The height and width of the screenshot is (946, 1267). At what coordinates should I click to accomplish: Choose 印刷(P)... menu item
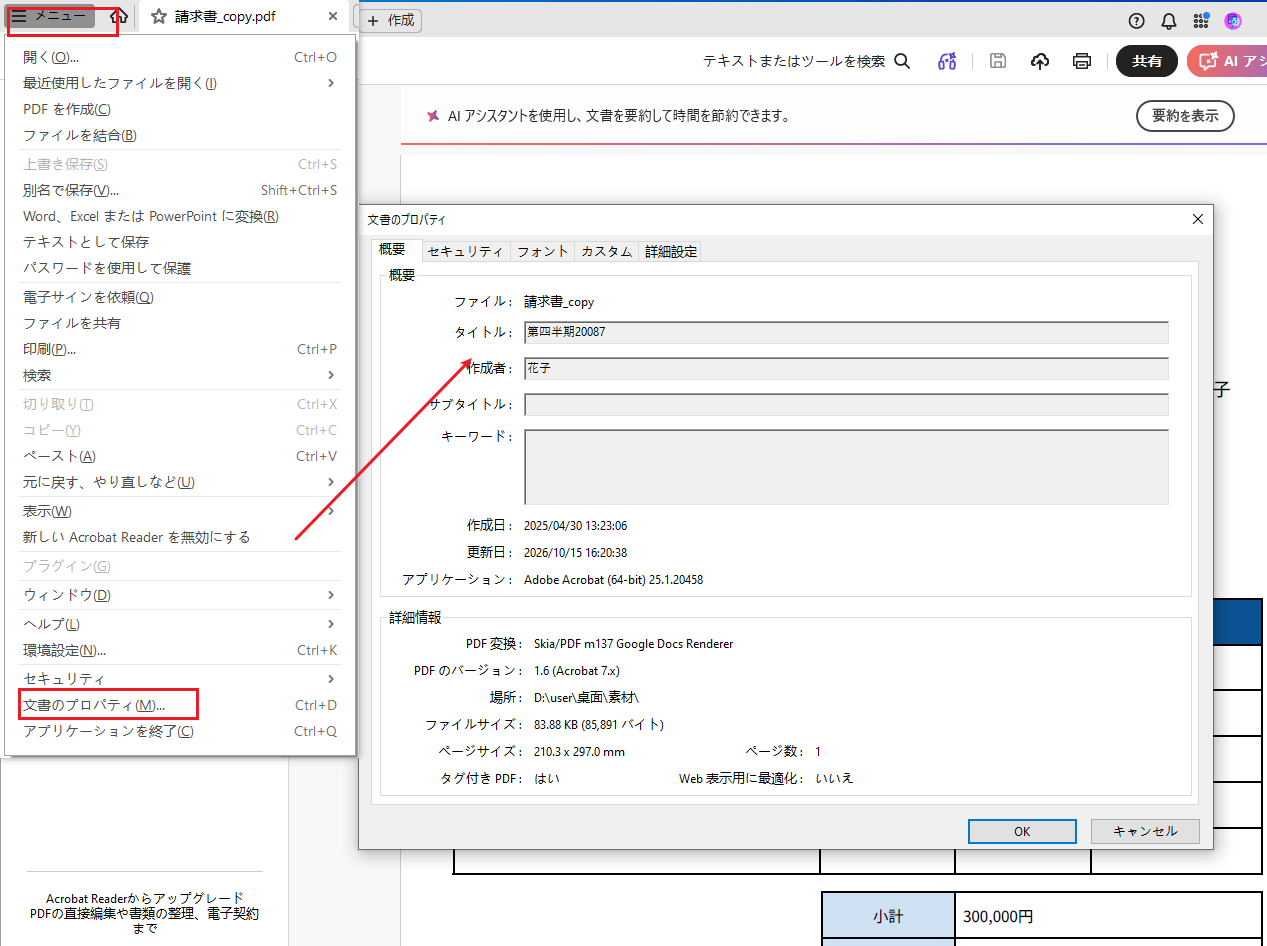pyautogui.click(x=180, y=349)
